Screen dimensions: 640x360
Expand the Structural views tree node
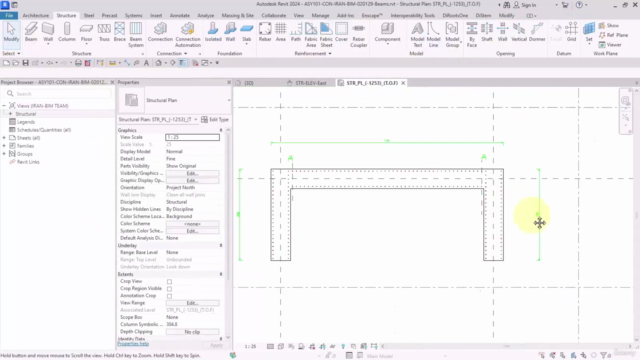click(11, 114)
